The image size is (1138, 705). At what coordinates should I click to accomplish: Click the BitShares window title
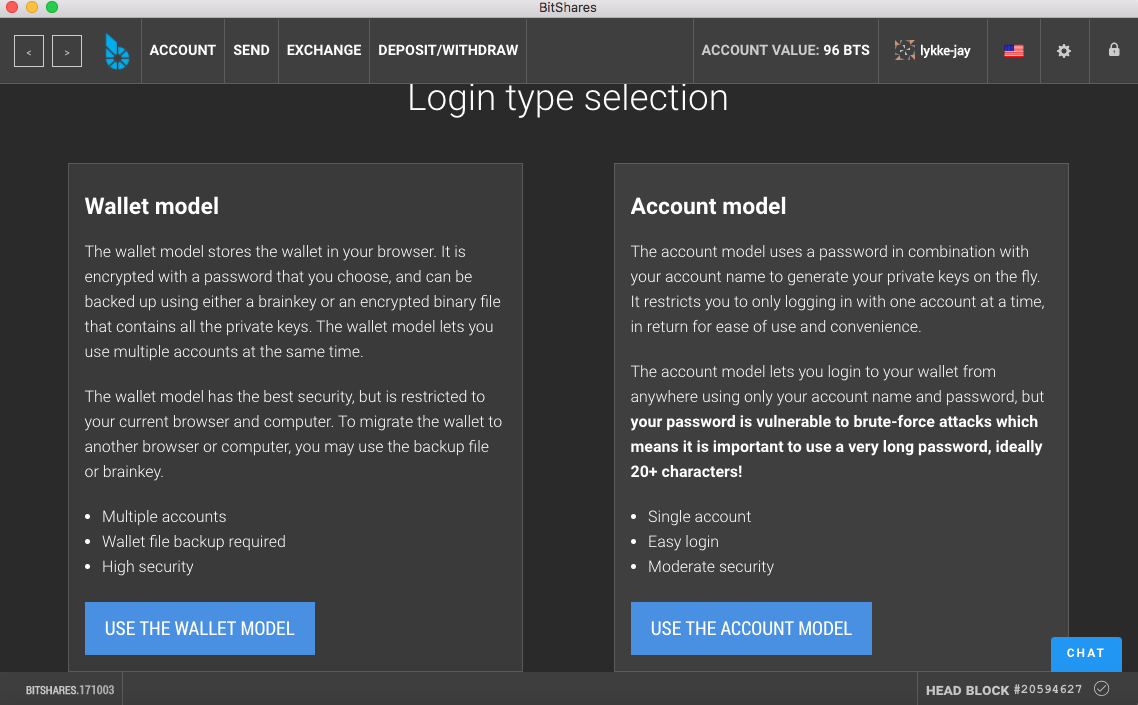tap(568, 7)
